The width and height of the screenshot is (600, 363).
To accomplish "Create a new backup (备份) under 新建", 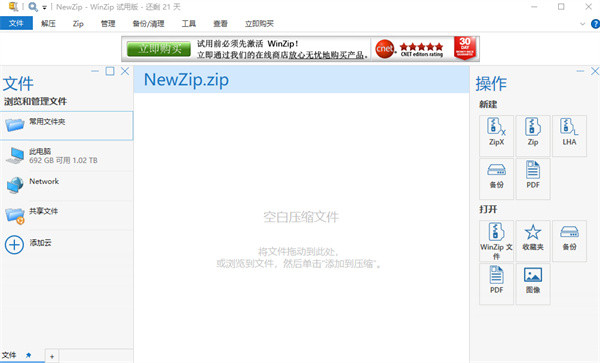I will [496, 179].
